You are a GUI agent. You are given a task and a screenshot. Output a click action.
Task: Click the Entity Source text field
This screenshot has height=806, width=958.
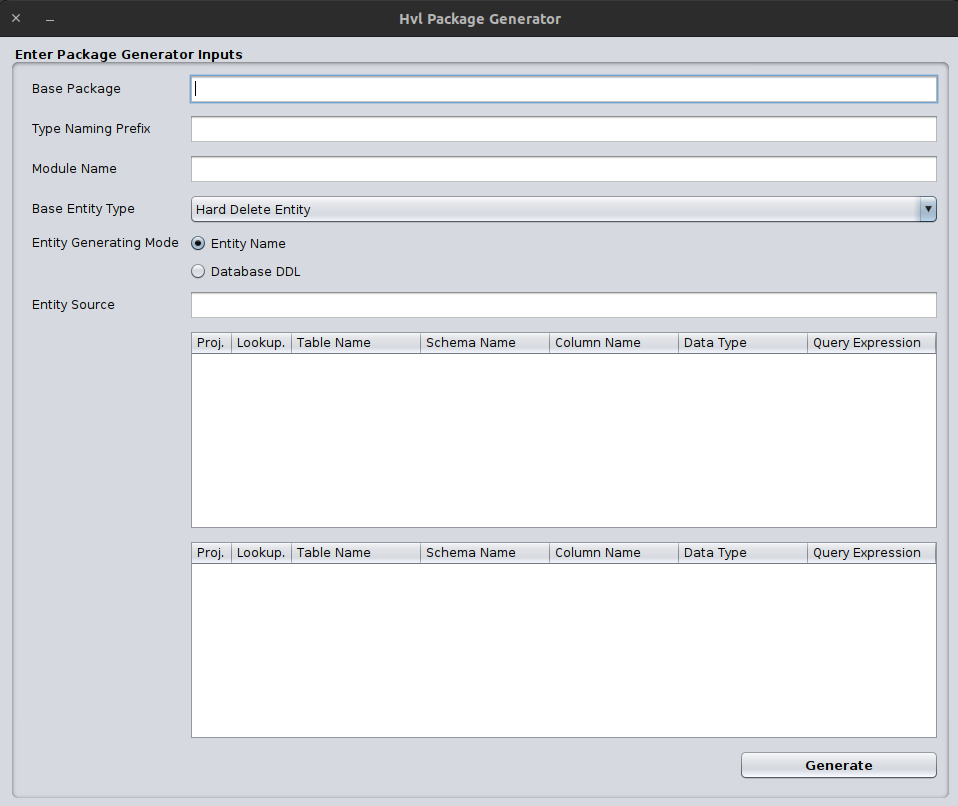(563, 305)
